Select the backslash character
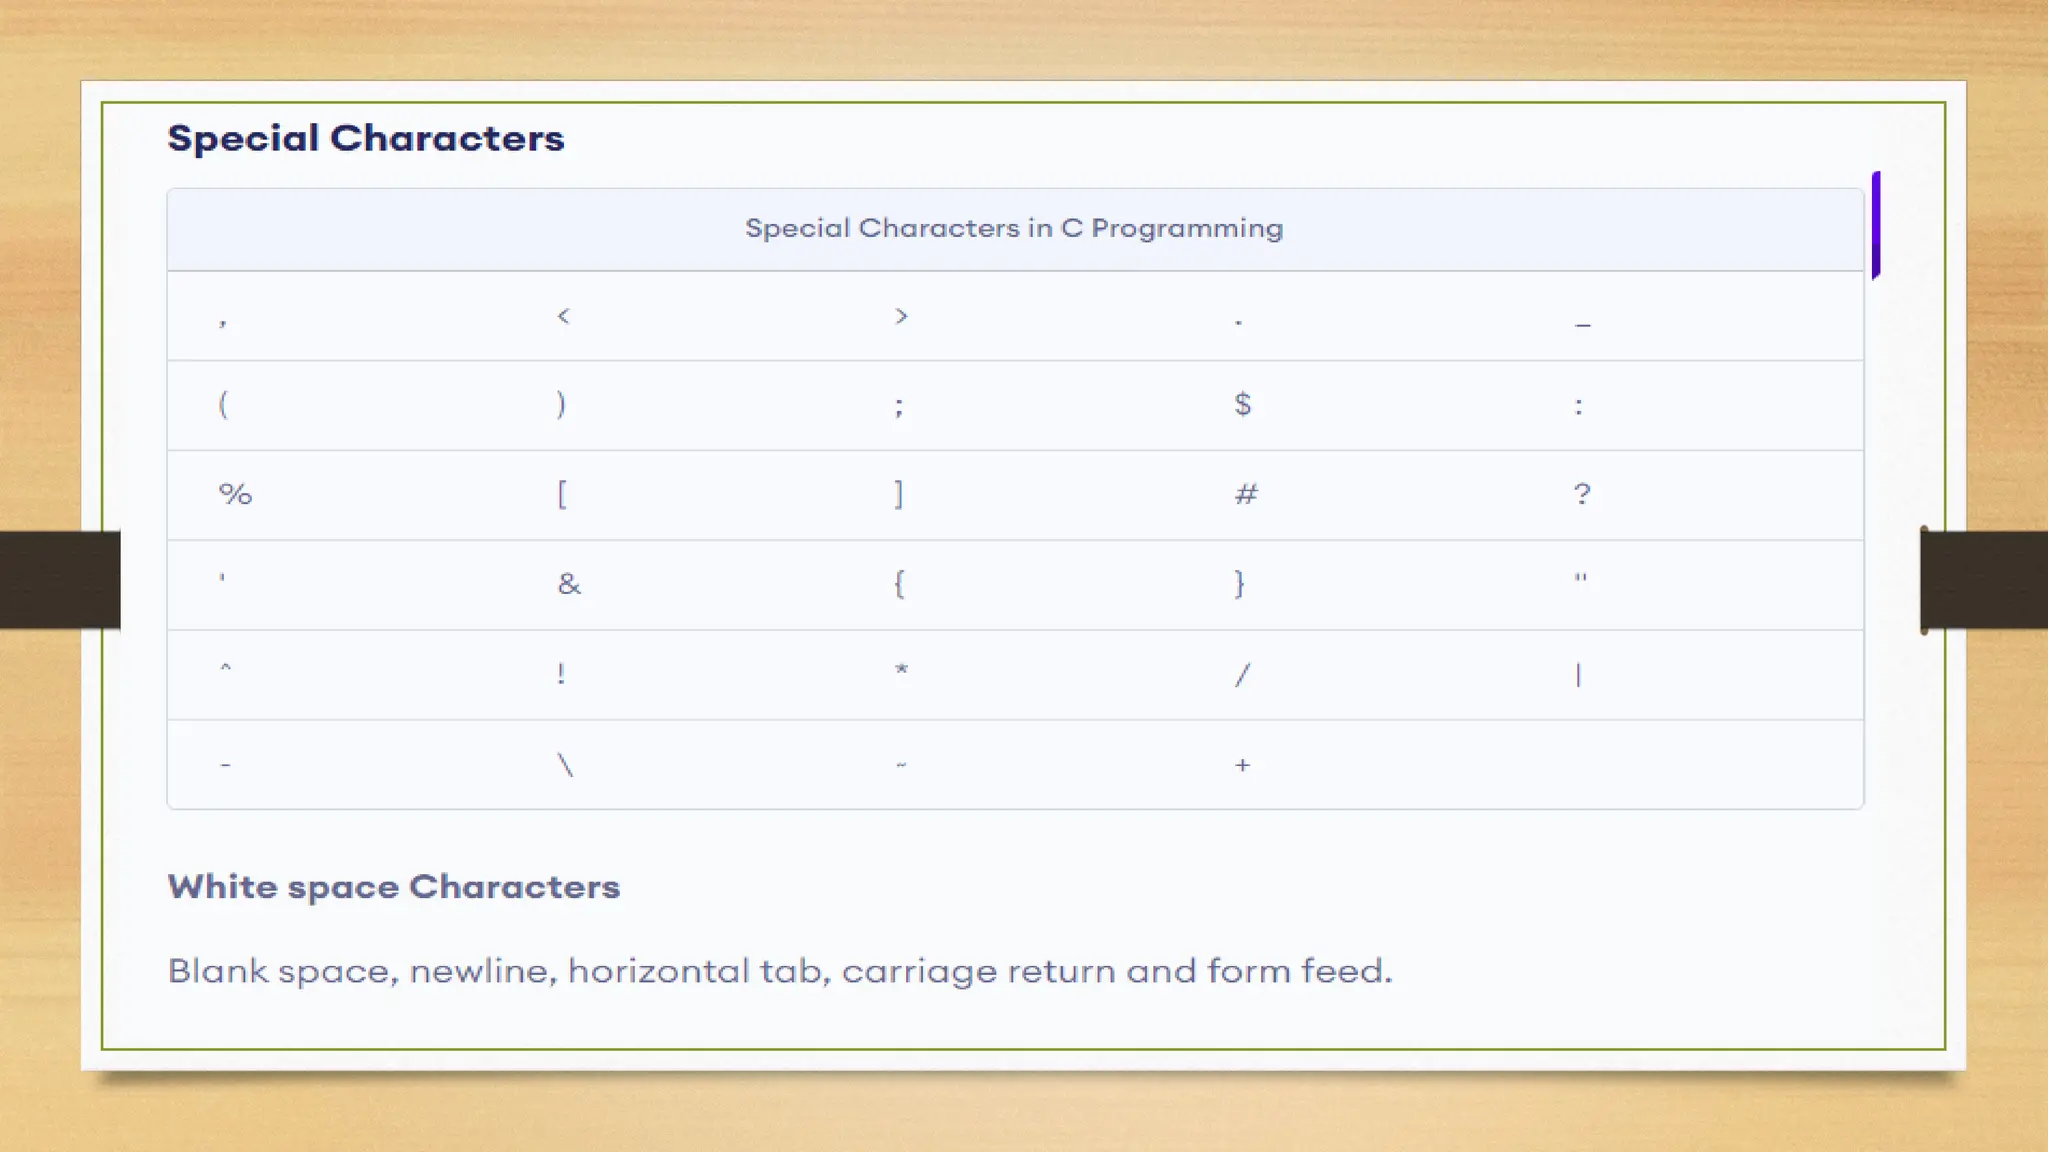Viewport: 2048px width, 1152px height. tap(565, 765)
